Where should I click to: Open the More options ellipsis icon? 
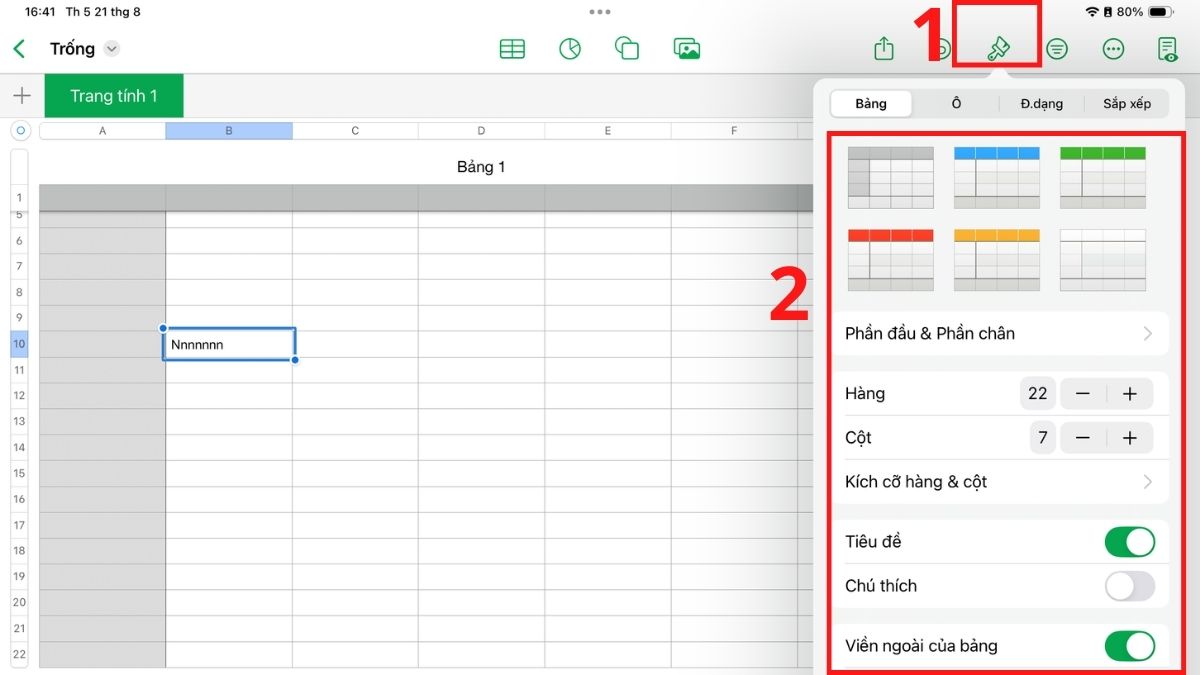click(1113, 49)
